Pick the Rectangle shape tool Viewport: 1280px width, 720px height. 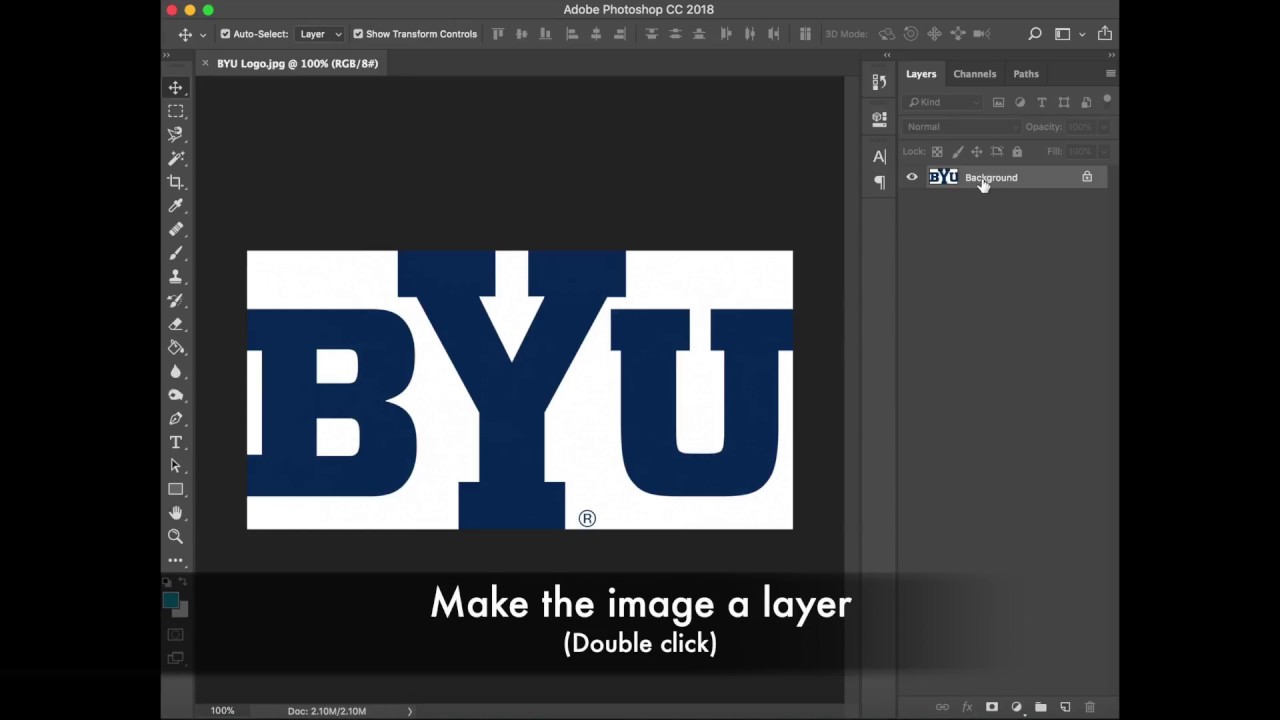pyautogui.click(x=176, y=489)
